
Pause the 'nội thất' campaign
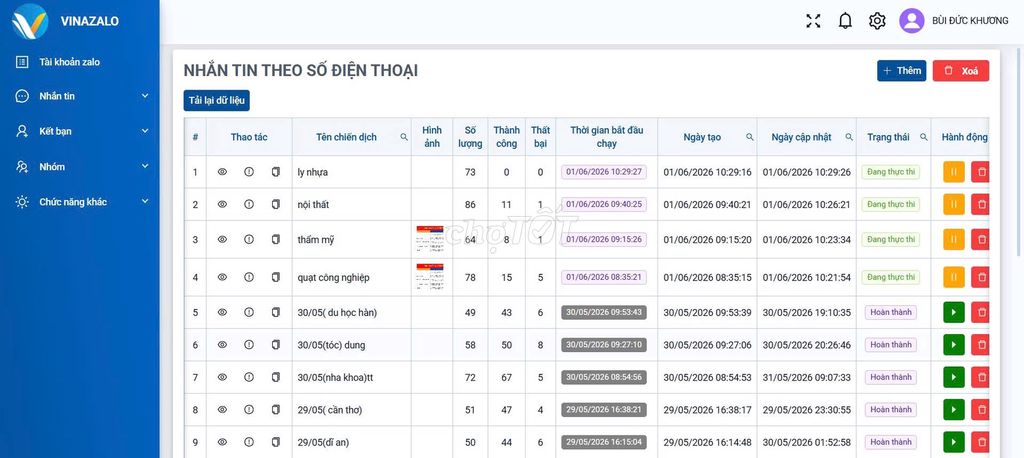pyautogui.click(x=953, y=204)
